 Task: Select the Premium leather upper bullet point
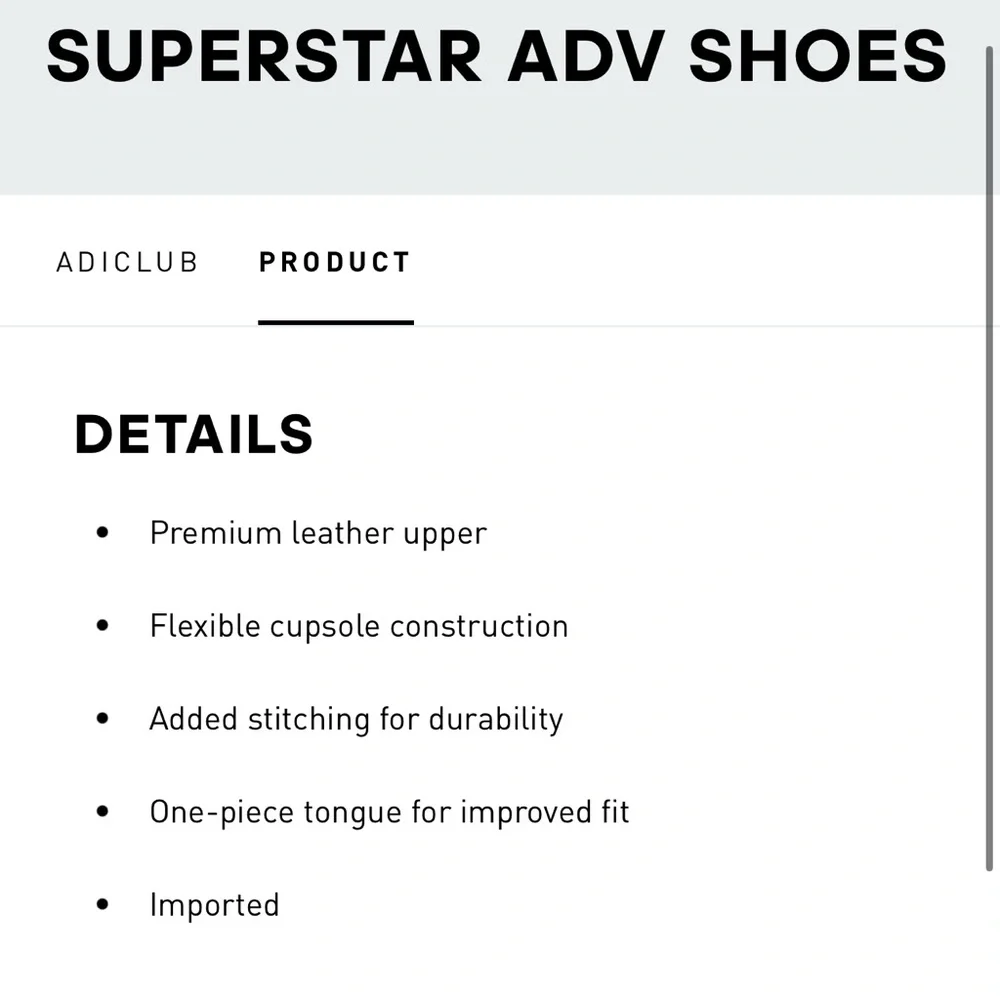tap(318, 532)
